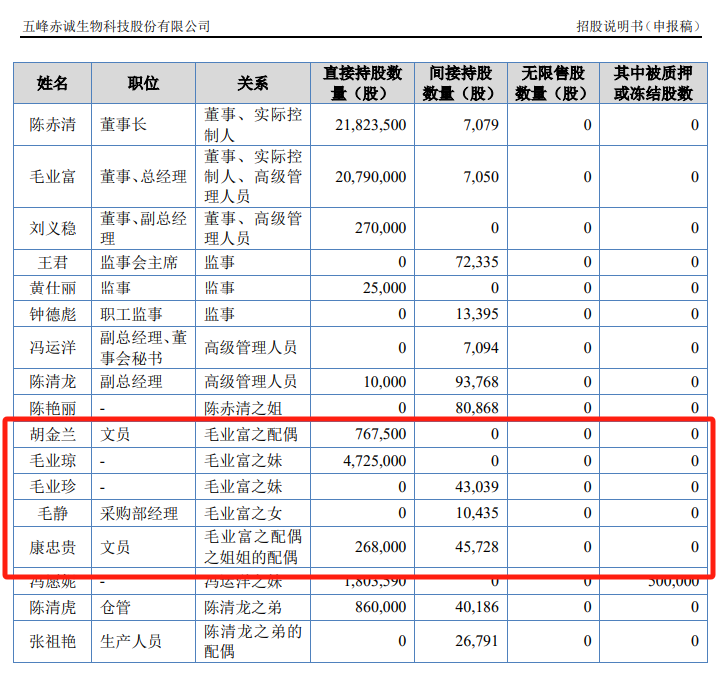
Task: Click the name cell 钟德彪
Action: point(52,315)
